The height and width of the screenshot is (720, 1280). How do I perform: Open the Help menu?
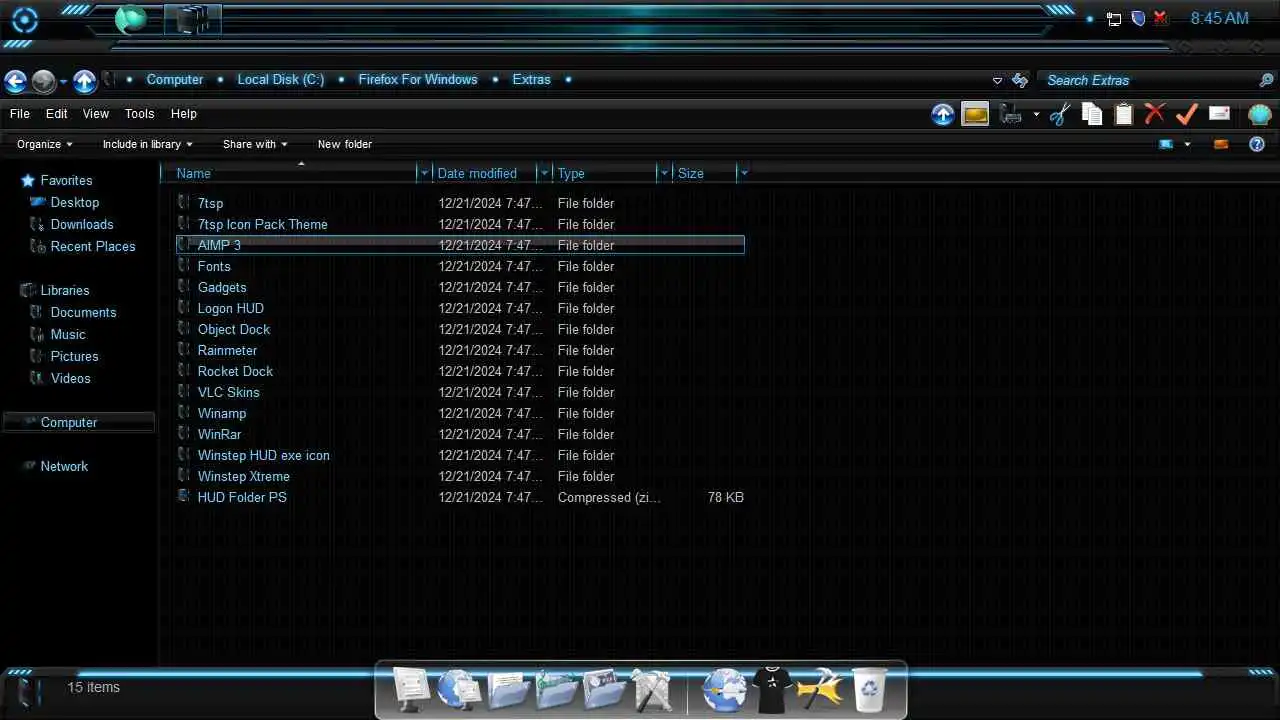(184, 114)
